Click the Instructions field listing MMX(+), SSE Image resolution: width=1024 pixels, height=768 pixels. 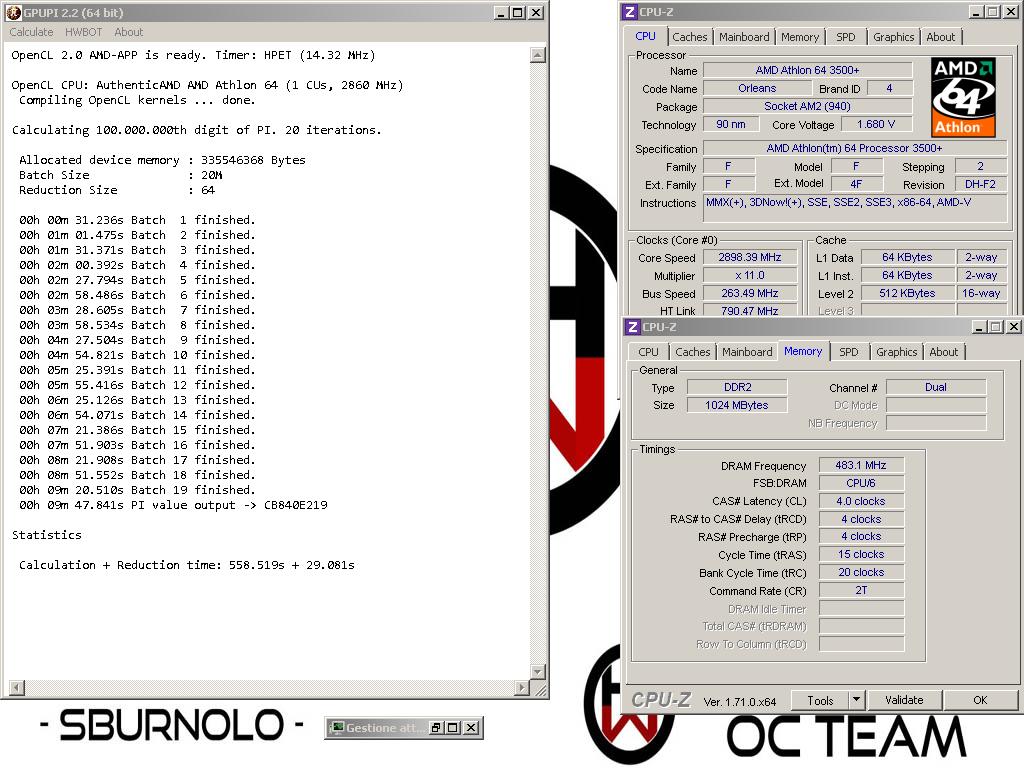pos(855,208)
